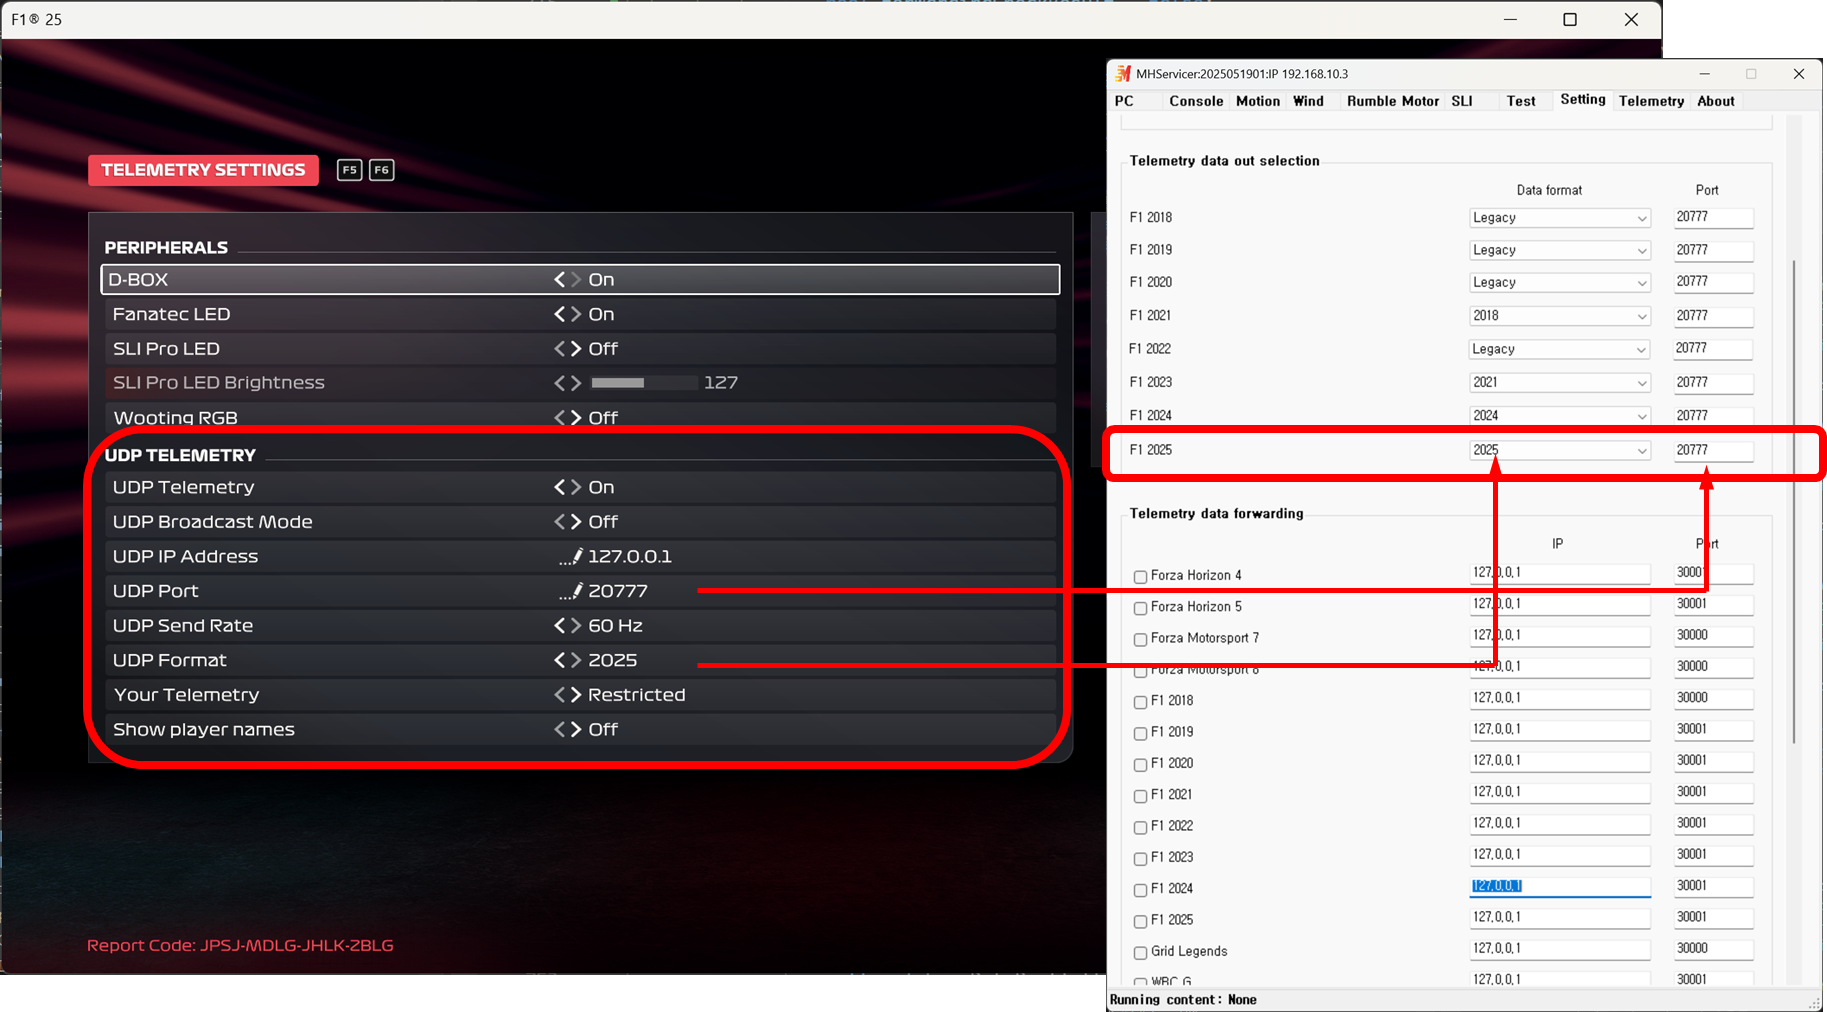Switch to the Rumble Motor tab

pos(1392,101)
